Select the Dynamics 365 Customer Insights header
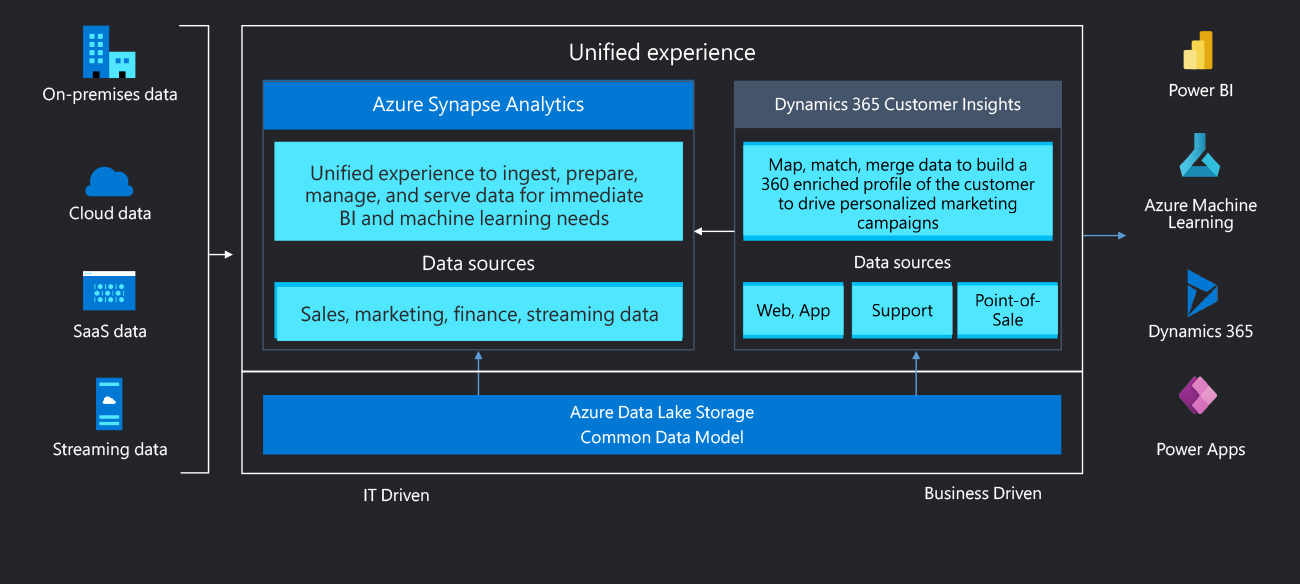Viewport: 1300px width, 584px height. [x=897, y=105]
